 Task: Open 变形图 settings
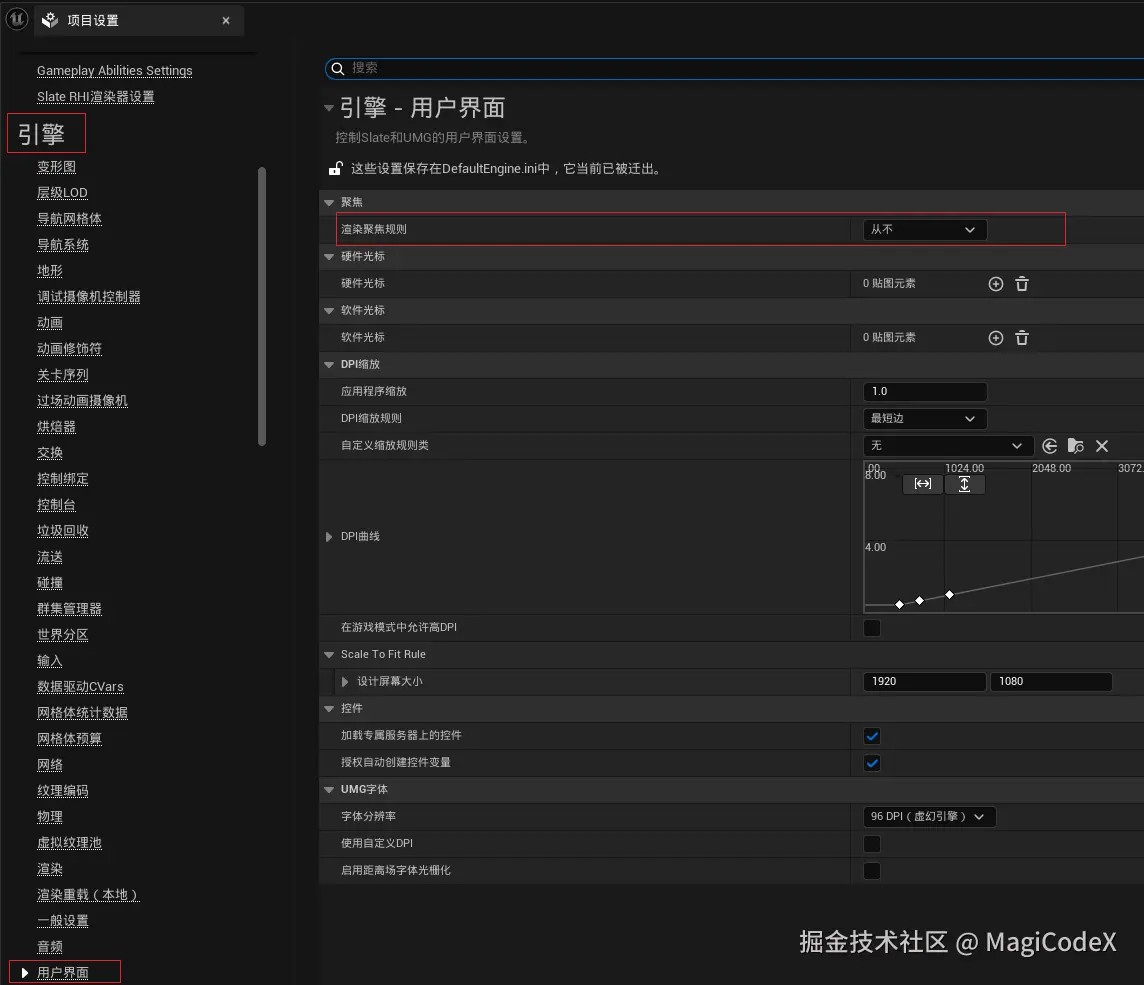[x=56, y=167]
